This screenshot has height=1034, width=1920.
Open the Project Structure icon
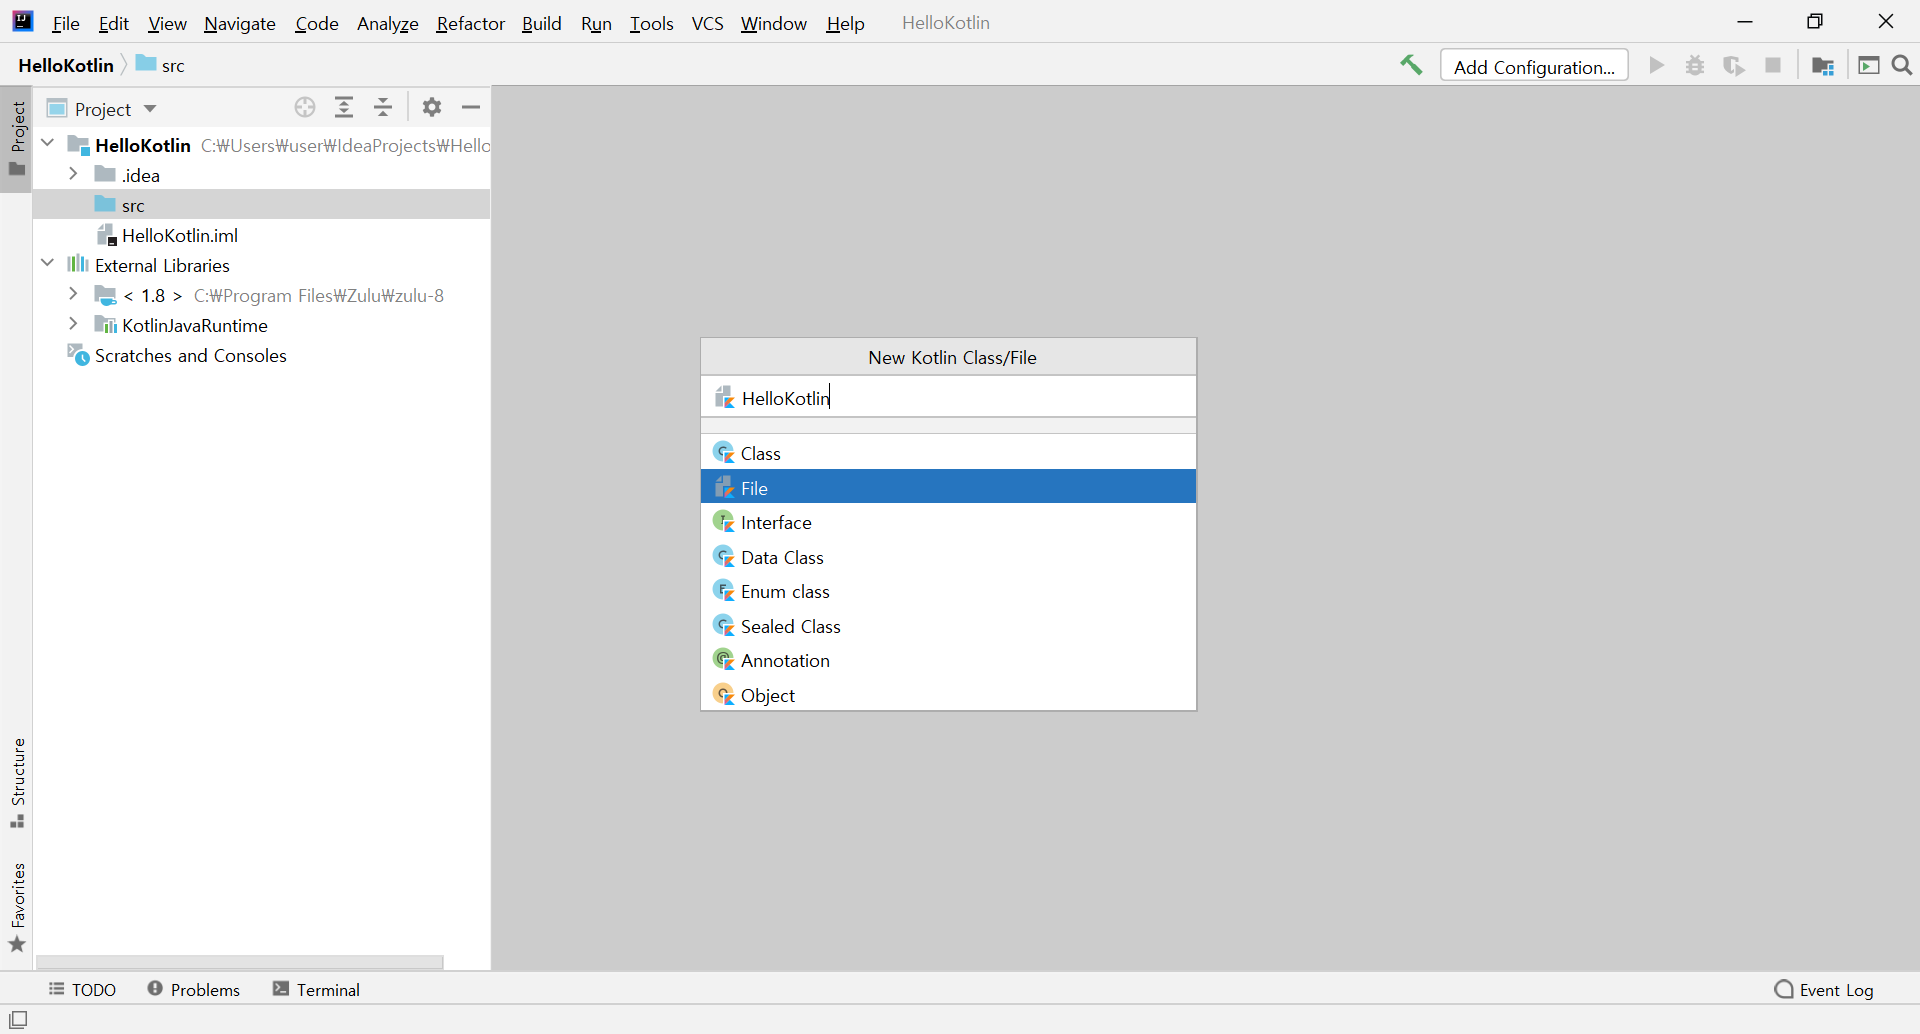pyautogui.click(x=1823, y=66)
